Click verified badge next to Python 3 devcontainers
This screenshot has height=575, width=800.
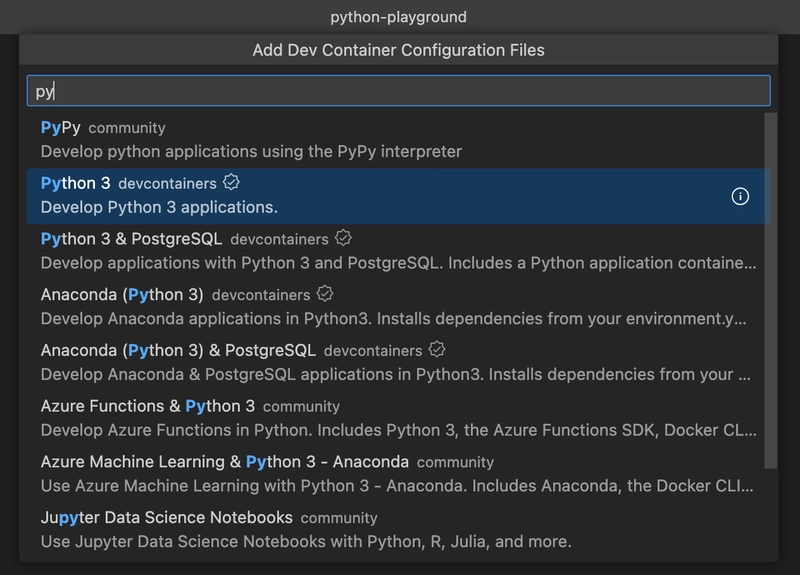tap(232, 183)
